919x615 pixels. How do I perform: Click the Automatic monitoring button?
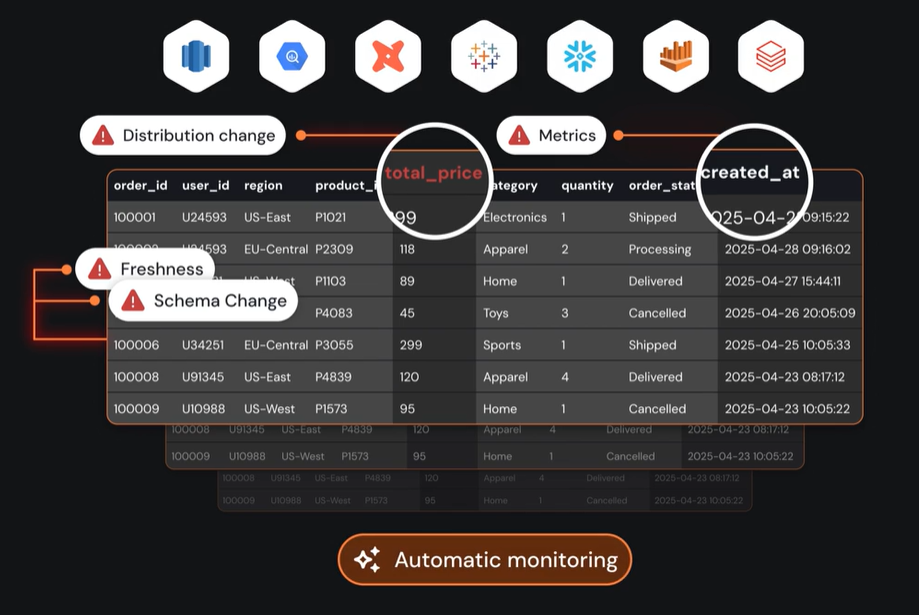[x=485, y=560]
